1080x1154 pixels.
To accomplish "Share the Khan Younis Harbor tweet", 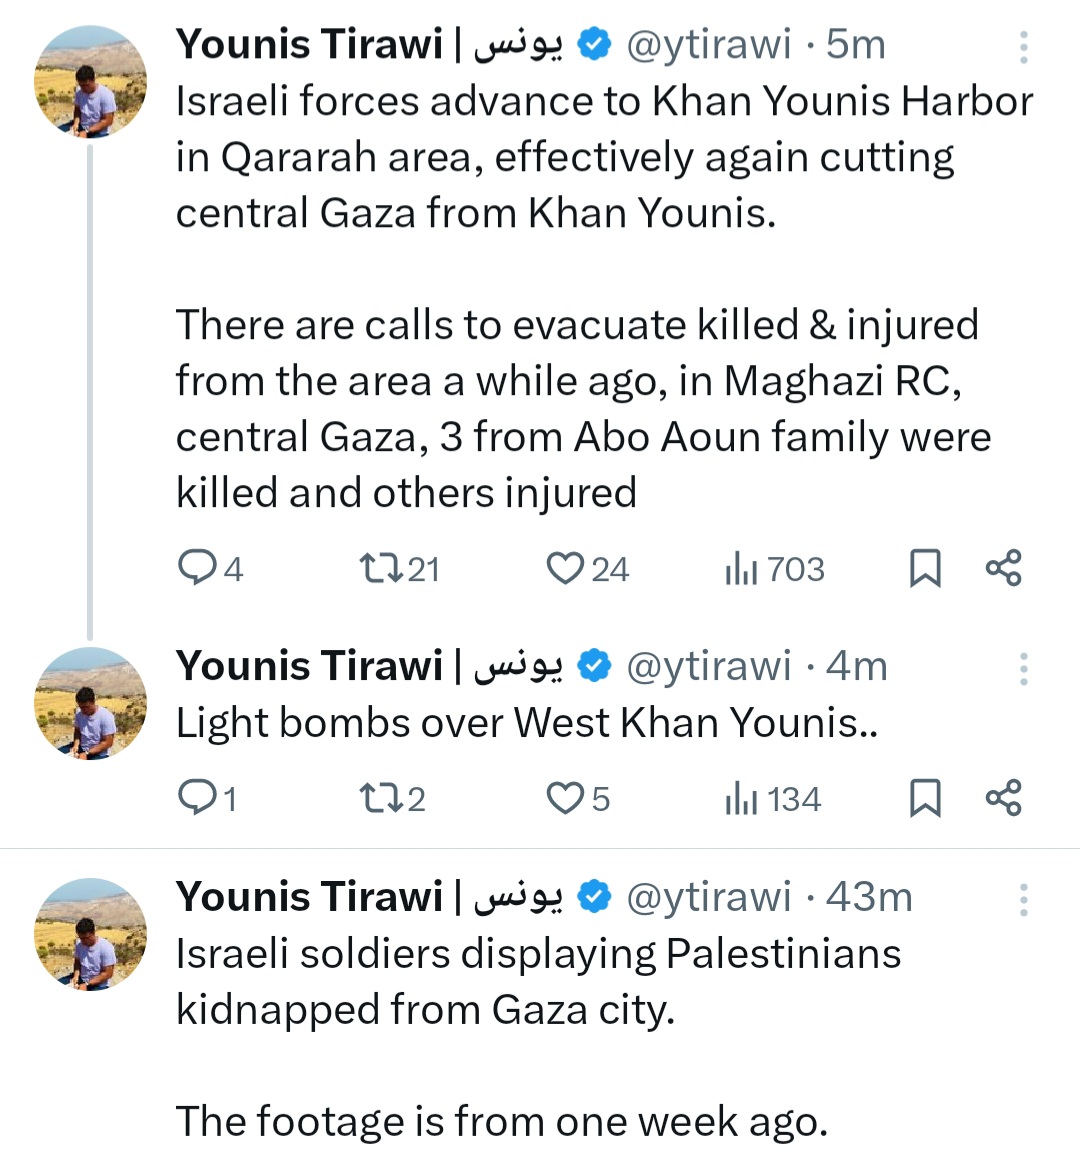I will tap(1003, 568).
